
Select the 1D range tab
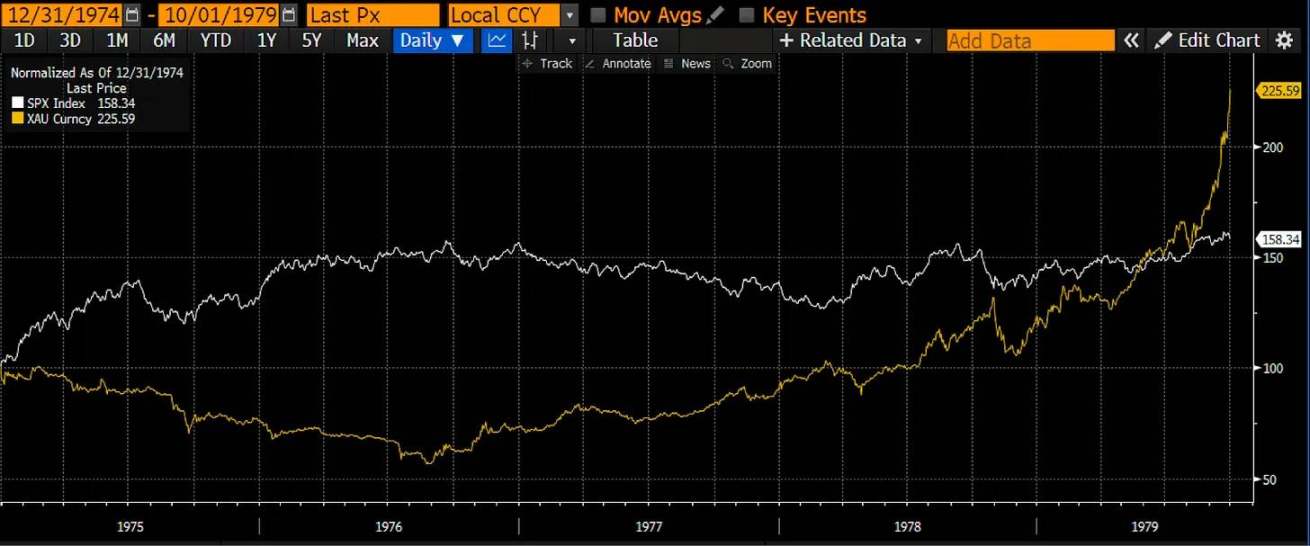[23, 40]
